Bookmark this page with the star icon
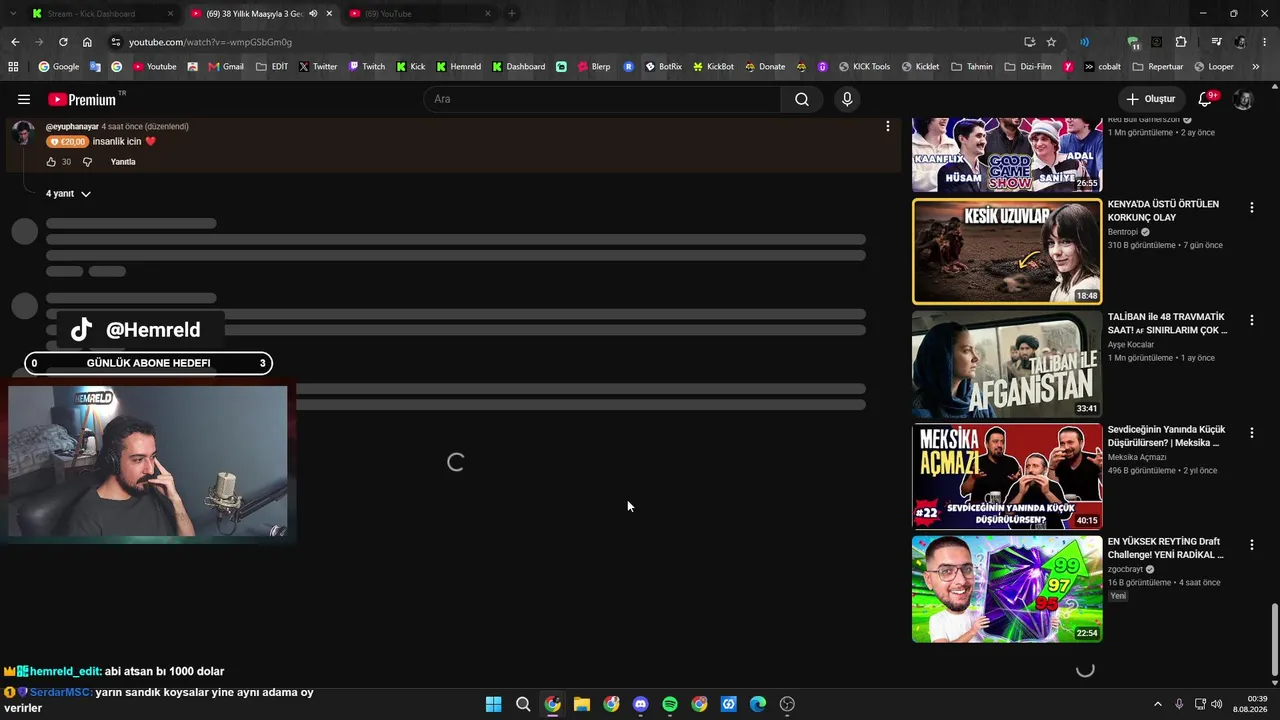This screenshot has width=1280, height=720. [1051, 42]
